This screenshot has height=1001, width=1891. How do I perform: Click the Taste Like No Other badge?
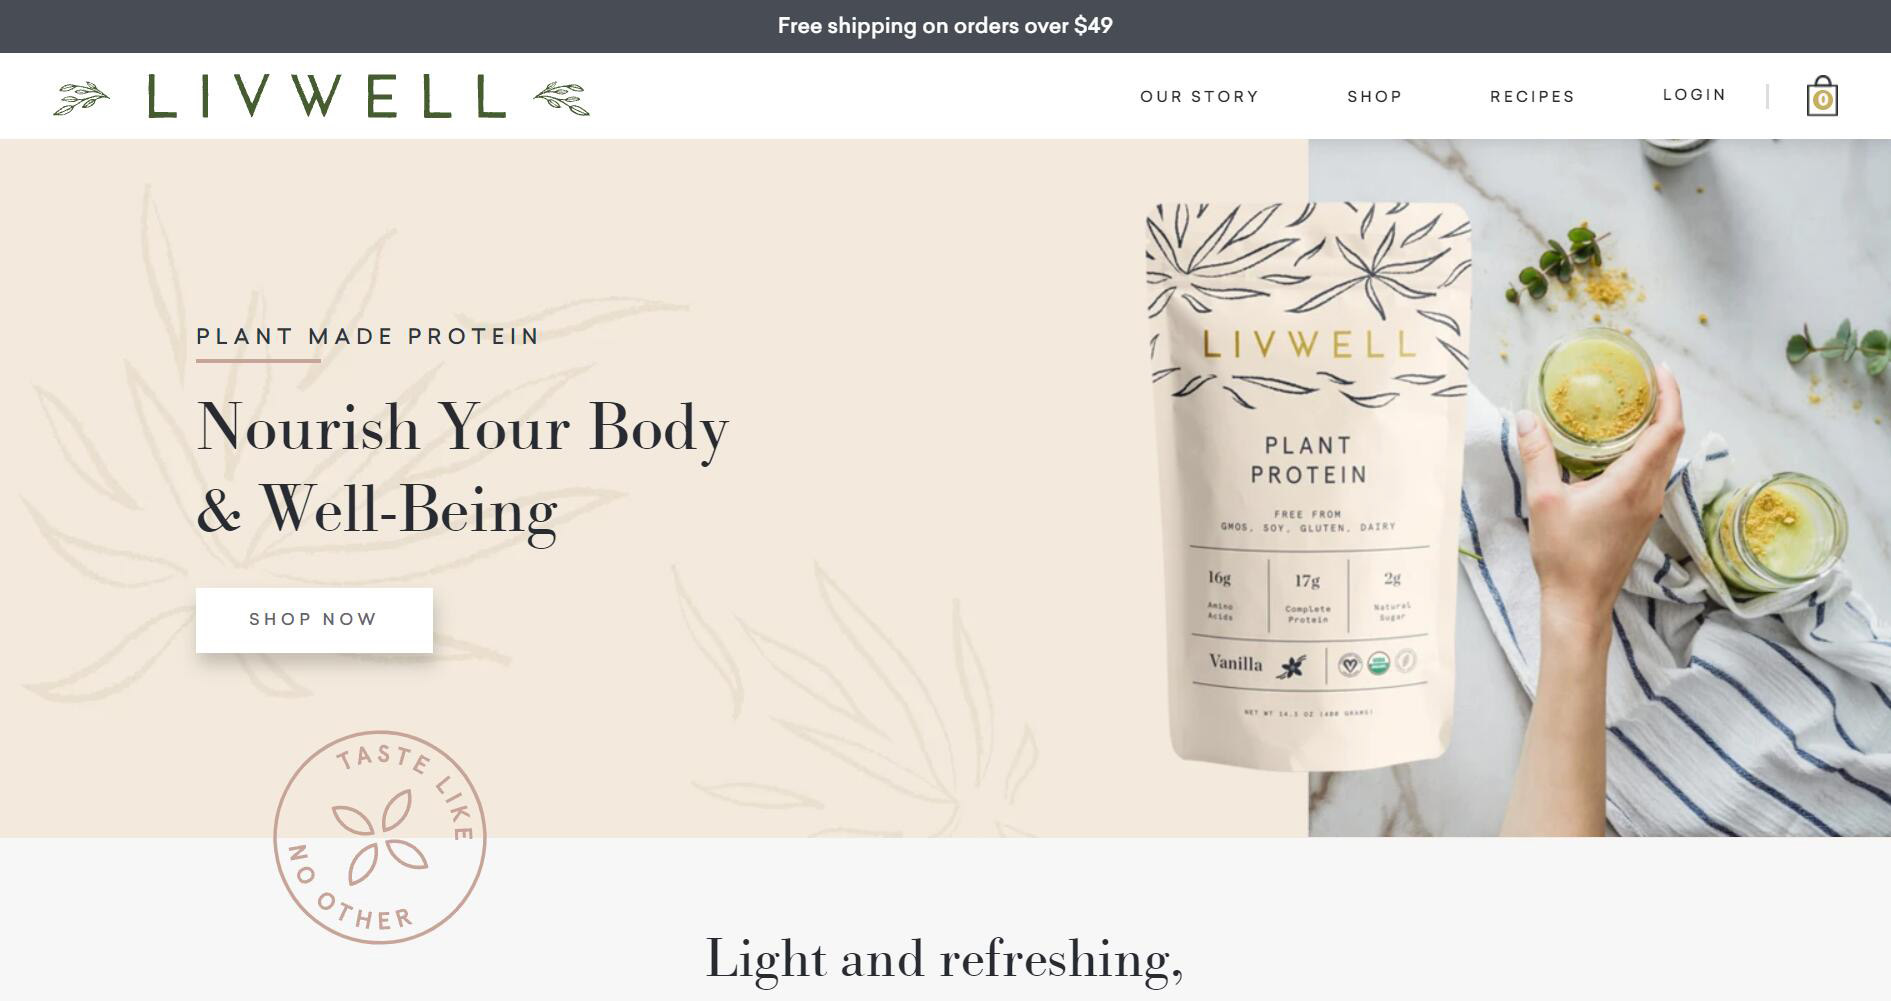380,837
